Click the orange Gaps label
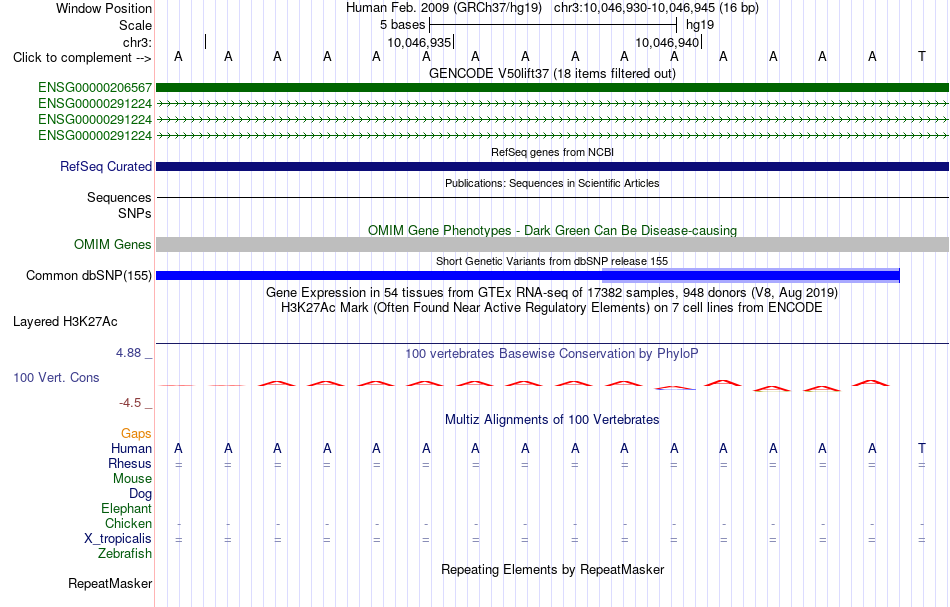The height and width of the screenshot is (607, 950). pos(136,434)
